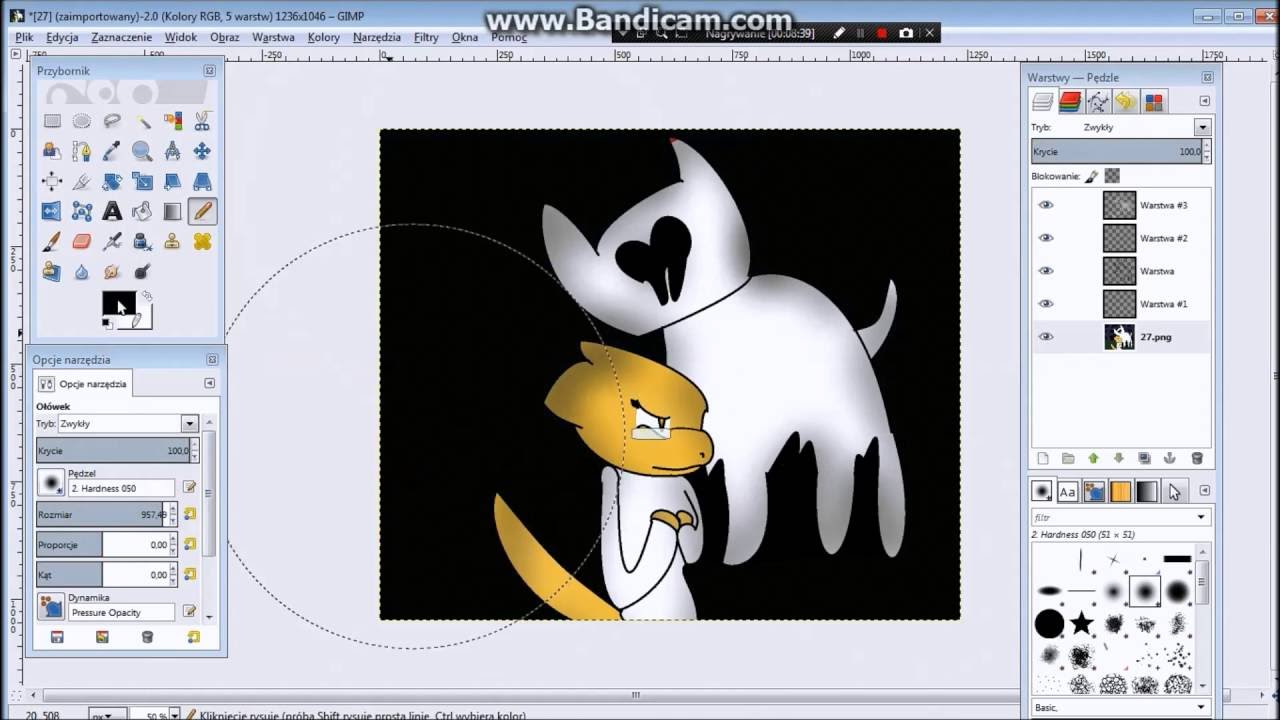Viewport: 1280px width, 720px height.
Task: Open Warstwy panel tab menu arrow
Action: (1204, 101)
